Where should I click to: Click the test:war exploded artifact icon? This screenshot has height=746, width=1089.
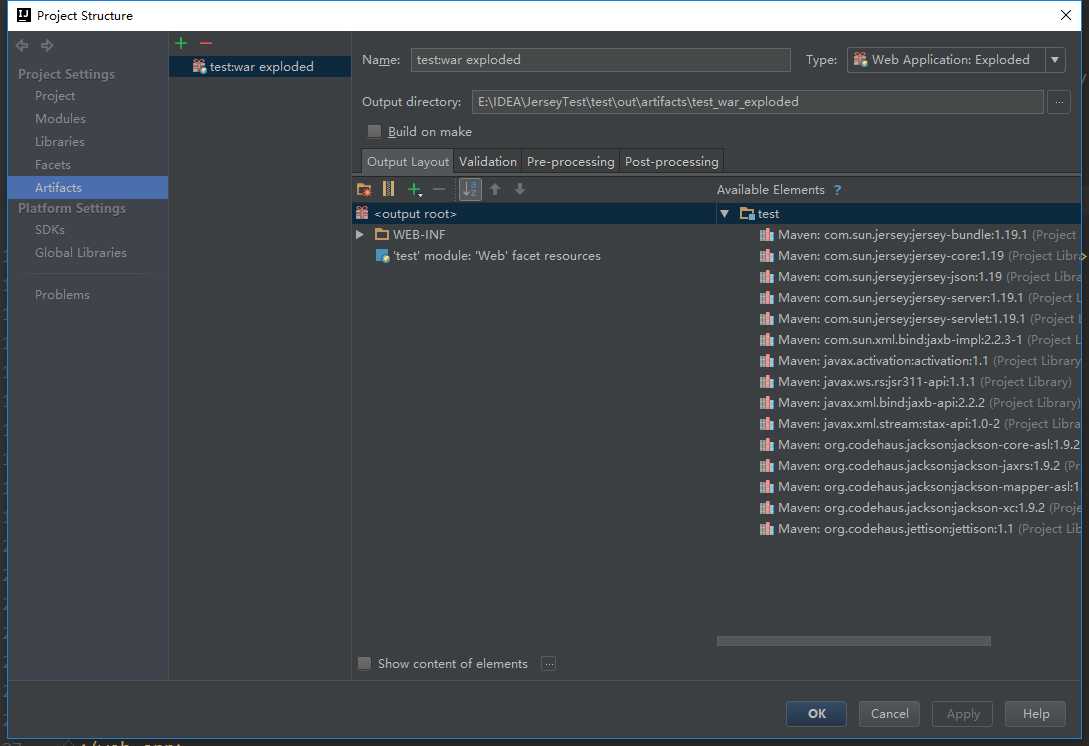pos(199,66)
